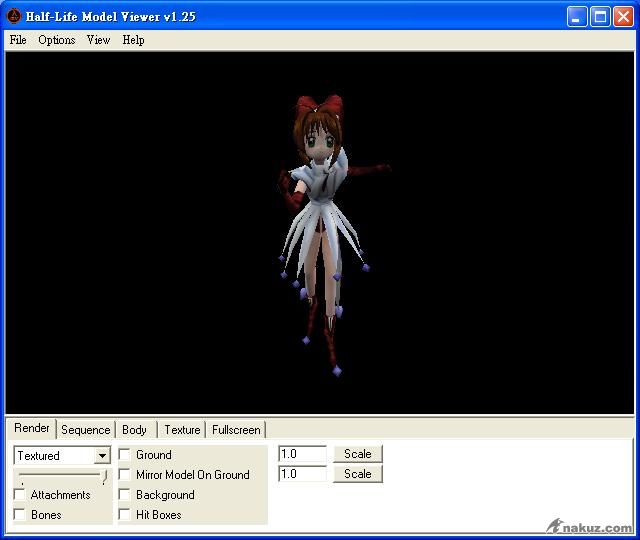Switch to the Fullscreen tab

(236, 430)
